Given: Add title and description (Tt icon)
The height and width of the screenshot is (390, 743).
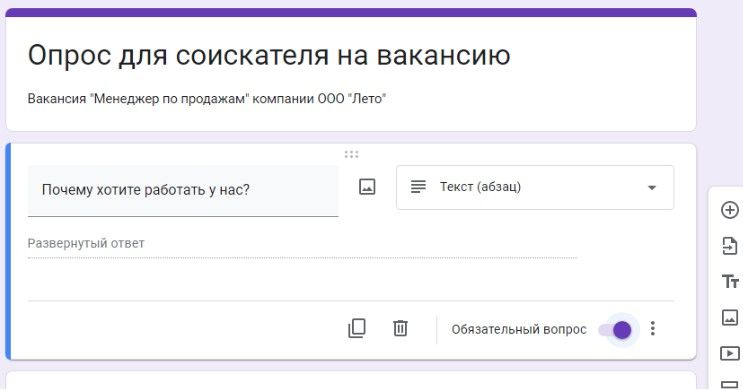Looking at the screenshot, I should (x=730, y=281).
